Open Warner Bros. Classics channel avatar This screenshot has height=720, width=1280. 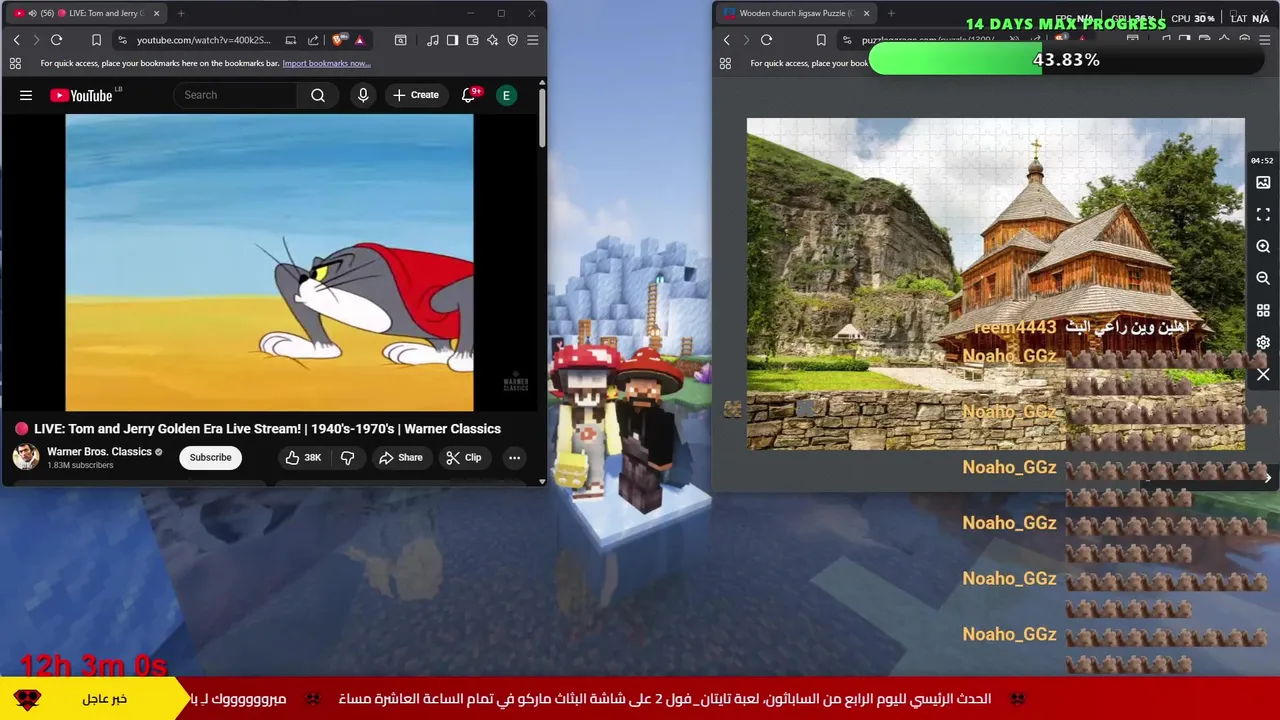(26, 457)
